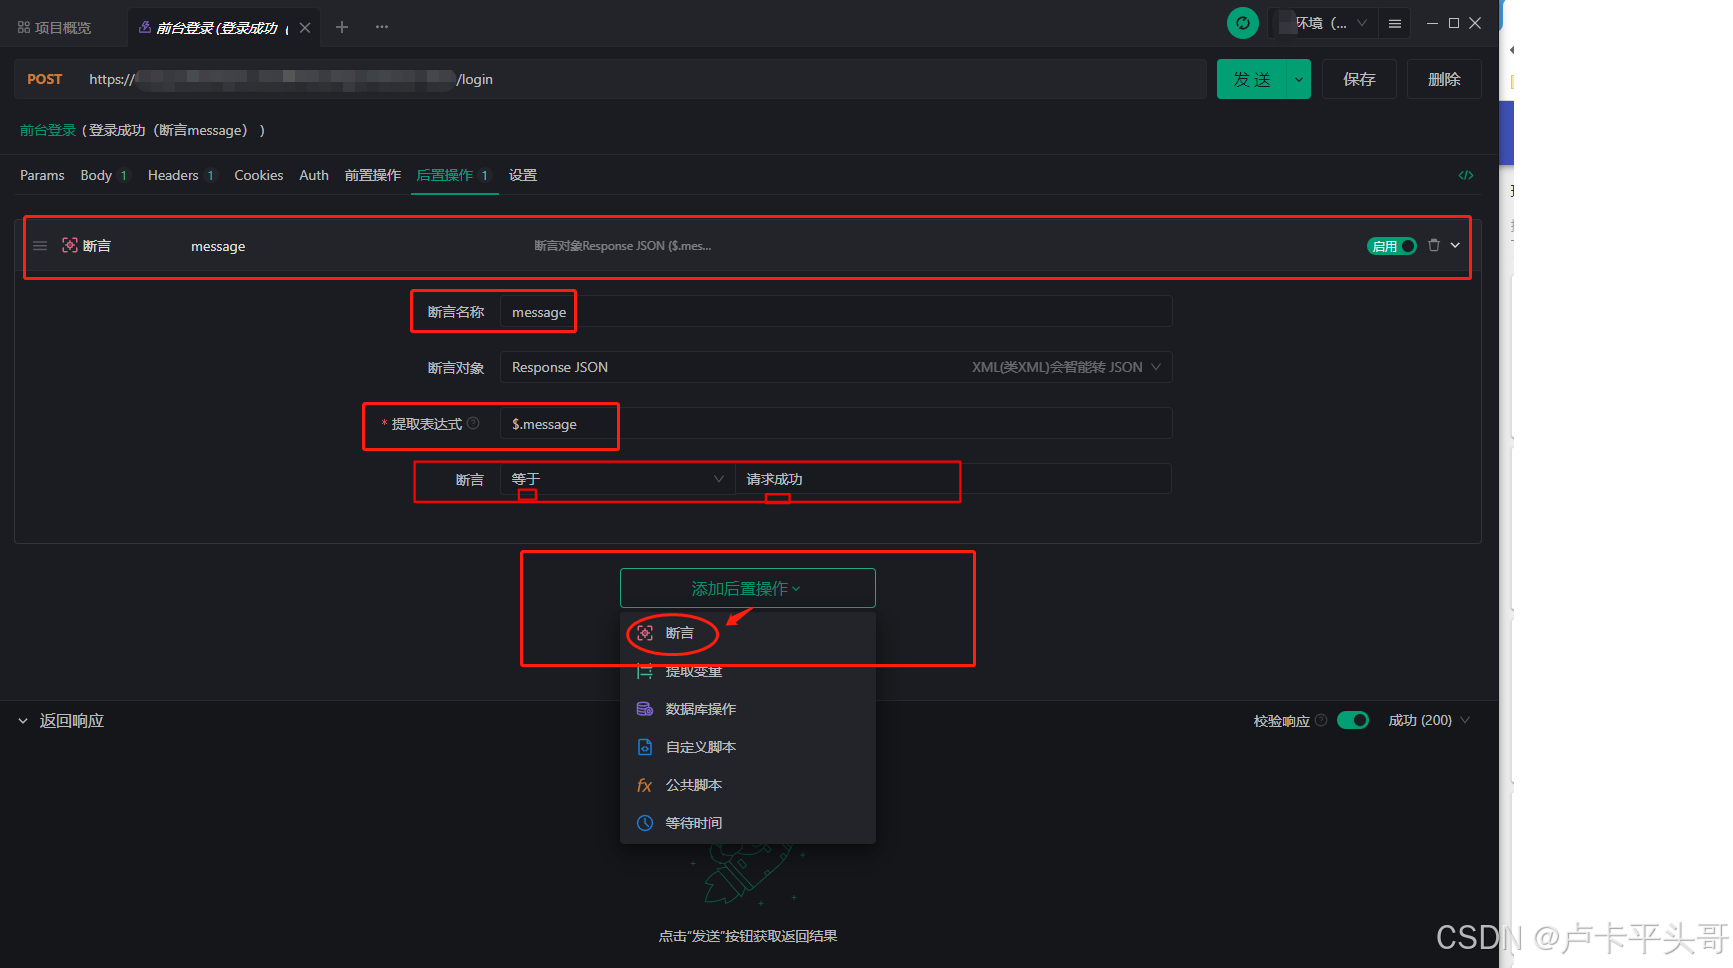Click the drag handle of the 断言 row
The height and width of the screenshot is (968, 1733).
40,246
